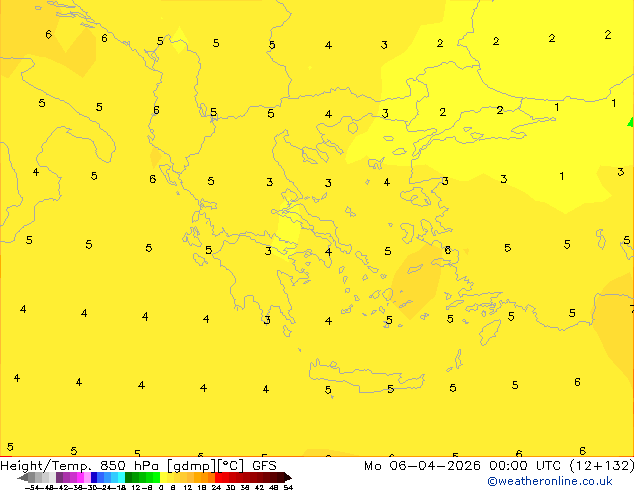
Task: Click the island of Rhodes on the map
Action: [x=488, y=332]
